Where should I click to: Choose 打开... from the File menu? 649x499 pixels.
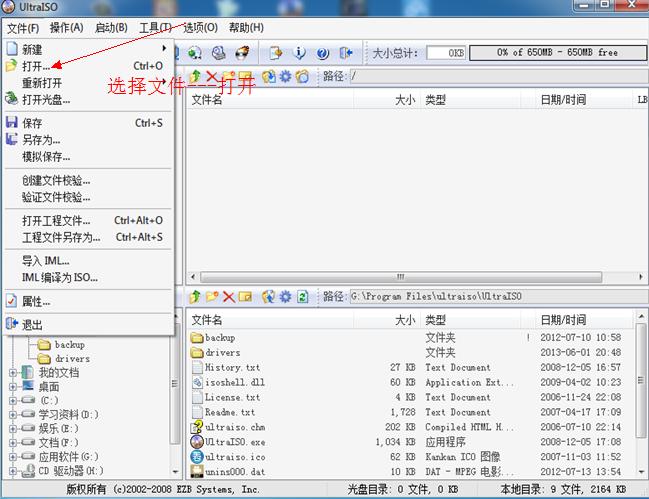pyautogui.click(x=88, y=66)
